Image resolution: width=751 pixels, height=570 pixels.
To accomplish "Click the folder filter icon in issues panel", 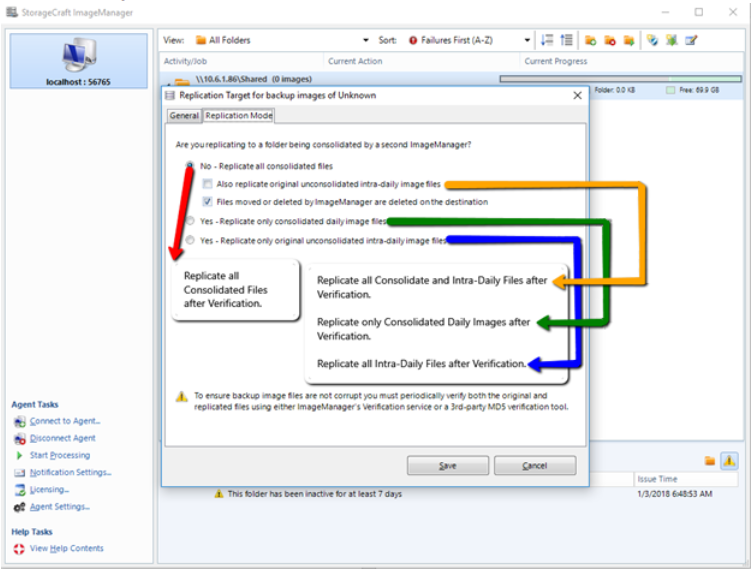I will point(710,461).
